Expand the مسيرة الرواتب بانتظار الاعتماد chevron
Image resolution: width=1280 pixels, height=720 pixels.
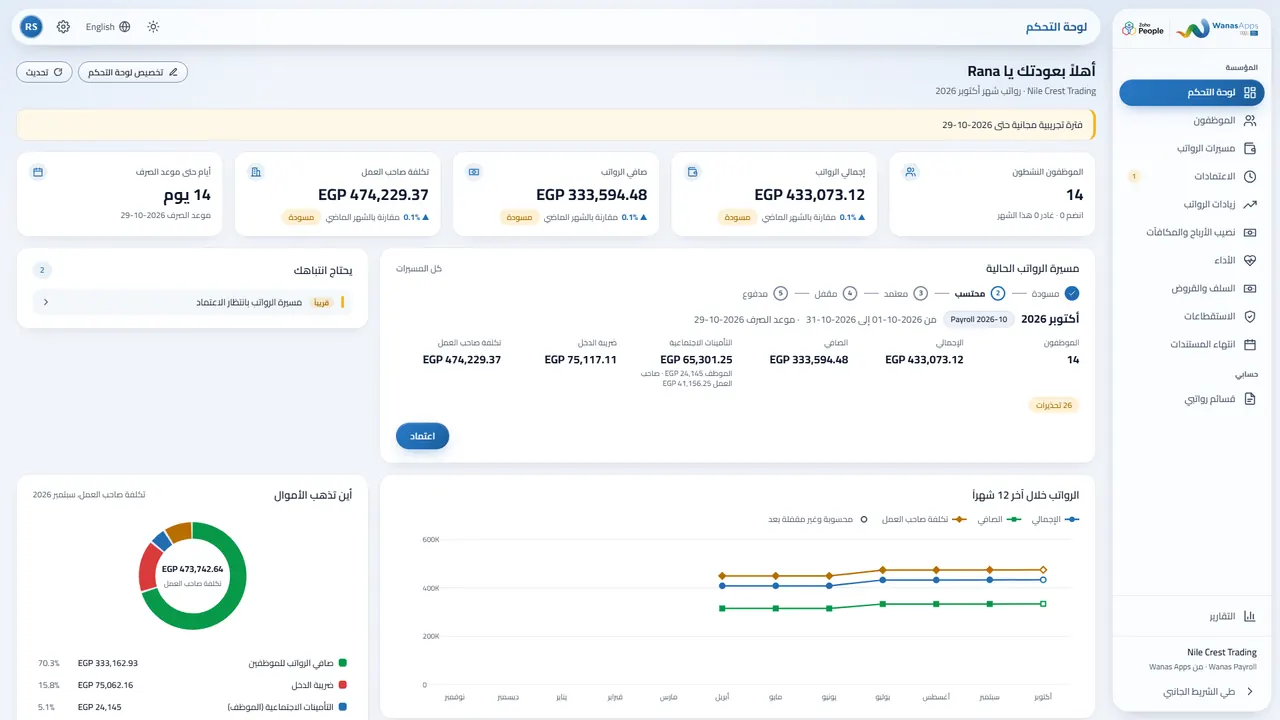click(46, 302)
